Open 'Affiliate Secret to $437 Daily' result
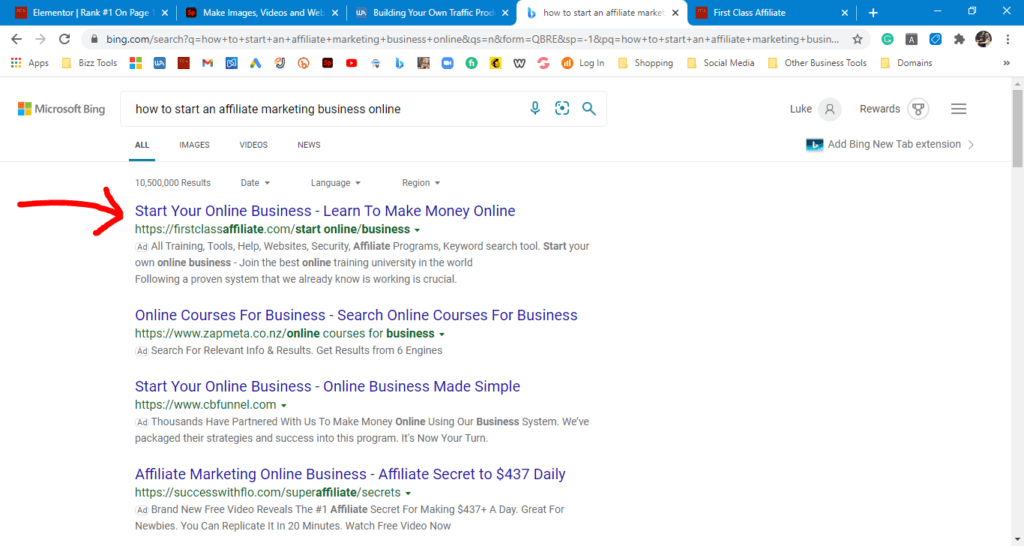The width and height of the screenshot is (1024, 546). 350,474
